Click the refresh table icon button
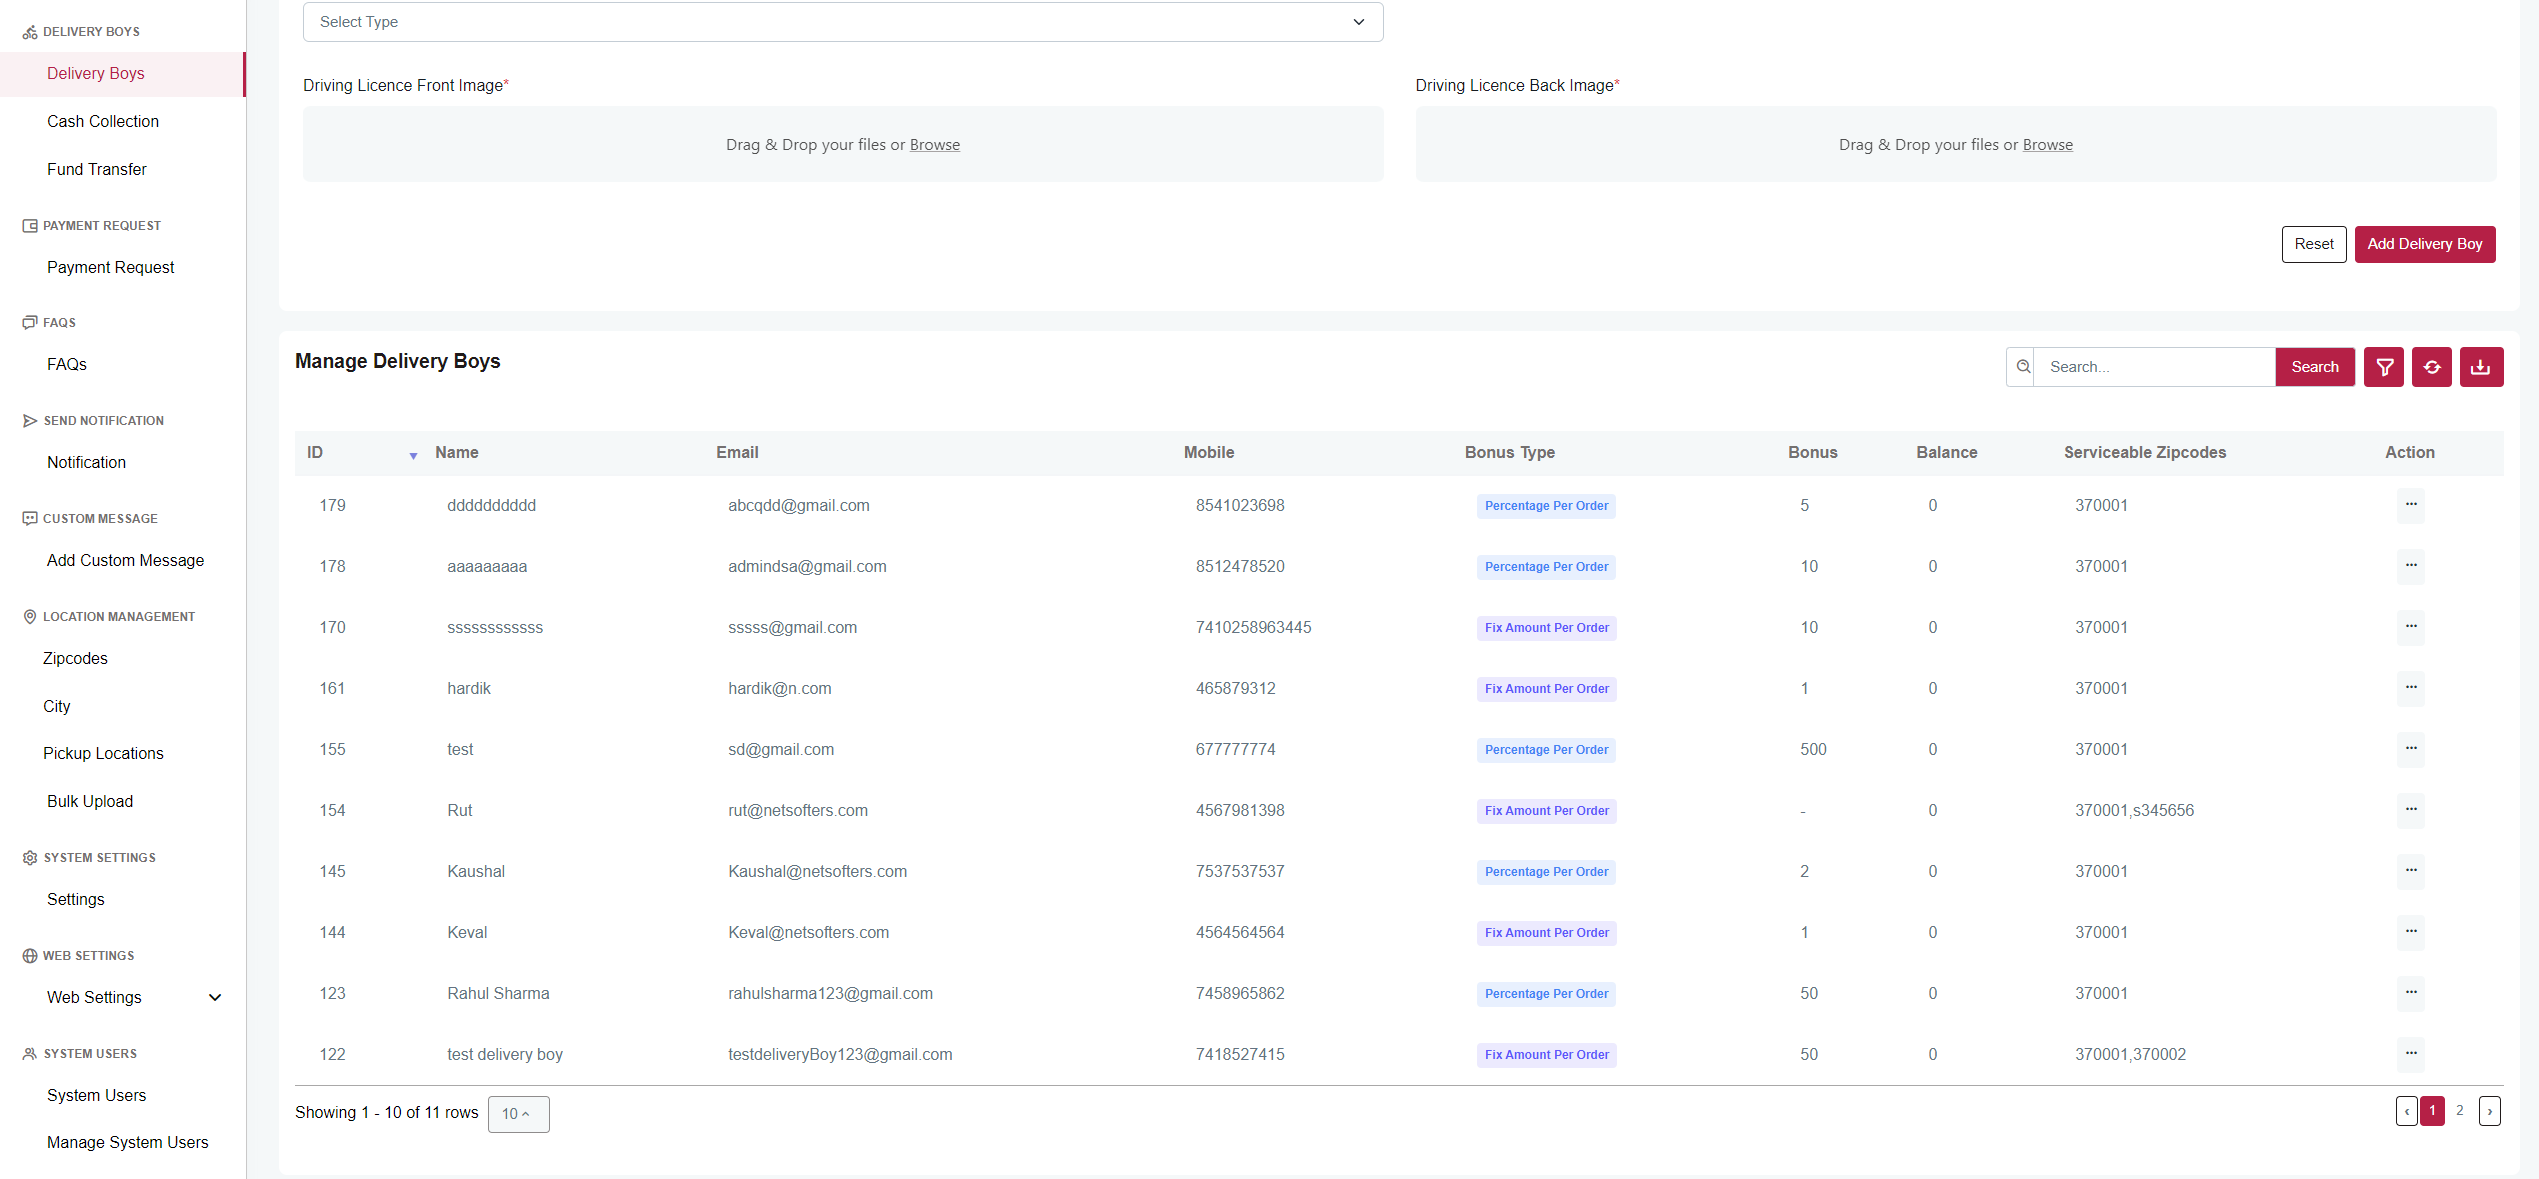Image resolution: width=2539 pixels, height=1179 pixels. [x=2432, y=367]
